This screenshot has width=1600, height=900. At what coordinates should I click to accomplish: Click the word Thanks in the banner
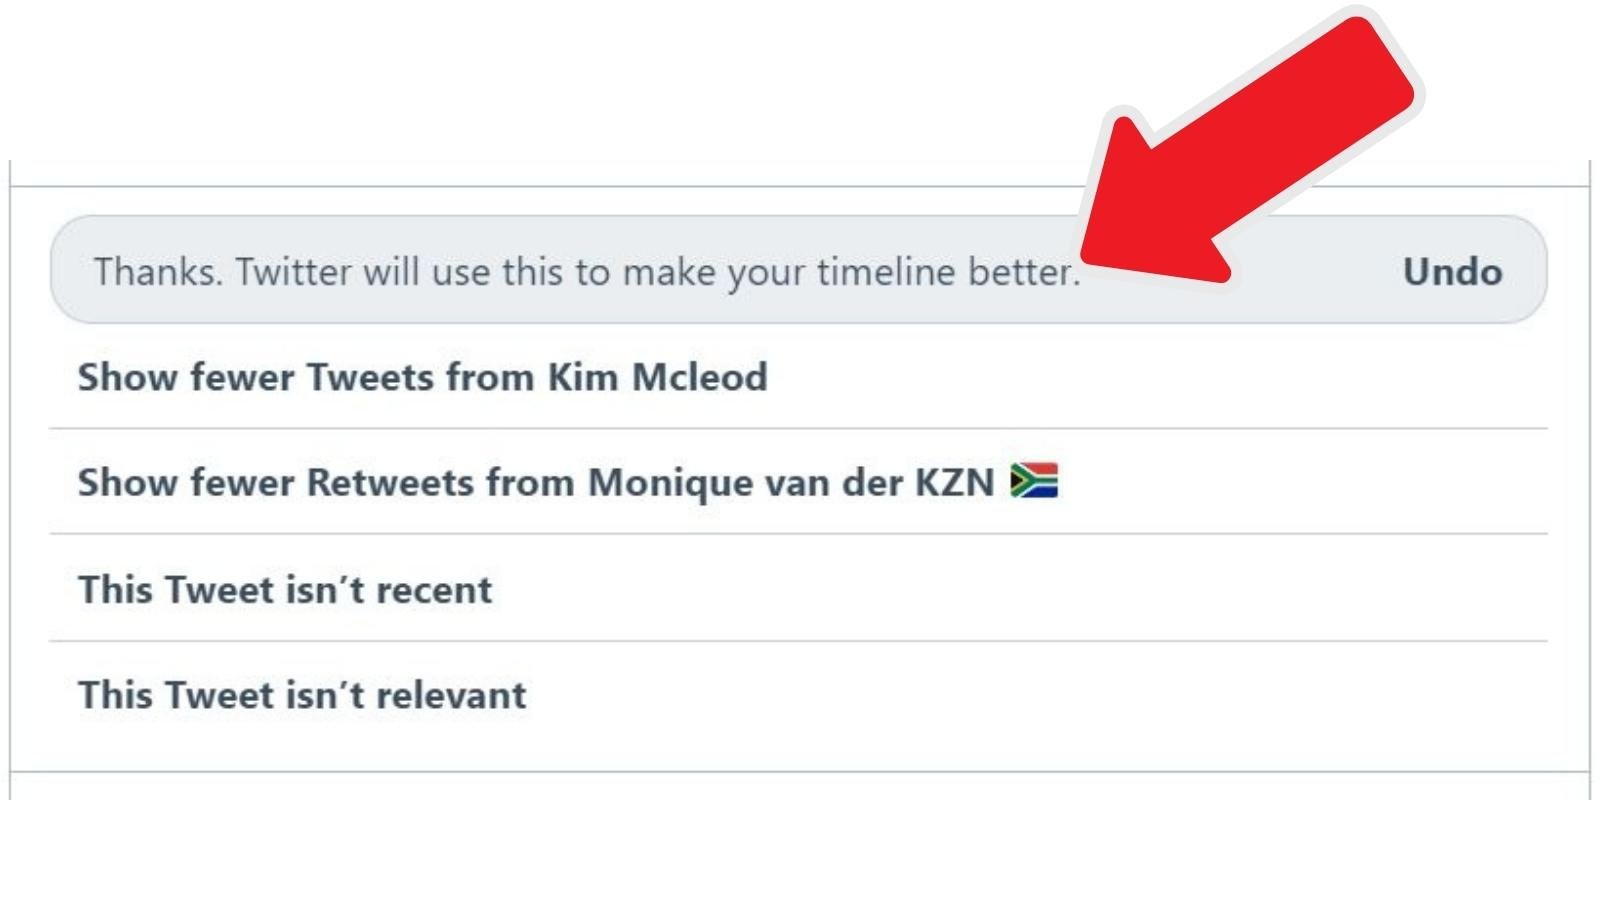pyautogui.click(x=158, y=272)
